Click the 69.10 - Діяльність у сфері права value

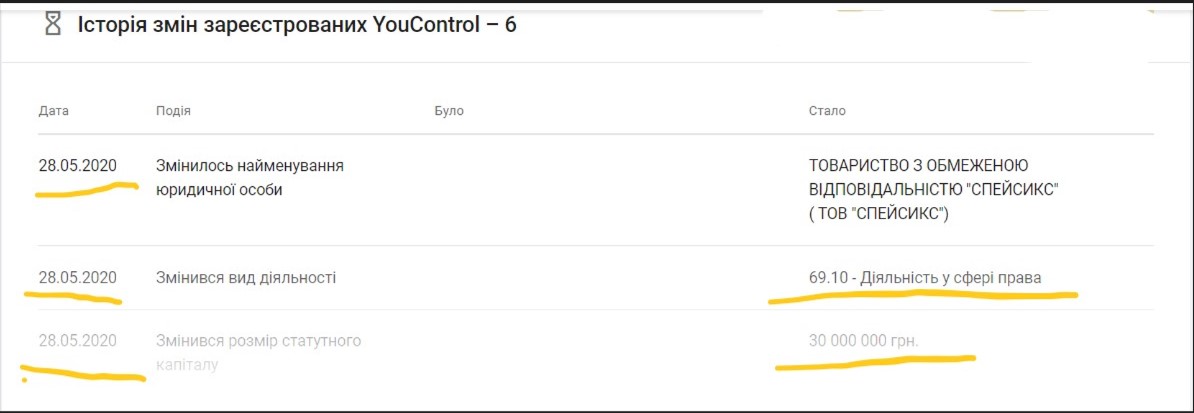925,277
